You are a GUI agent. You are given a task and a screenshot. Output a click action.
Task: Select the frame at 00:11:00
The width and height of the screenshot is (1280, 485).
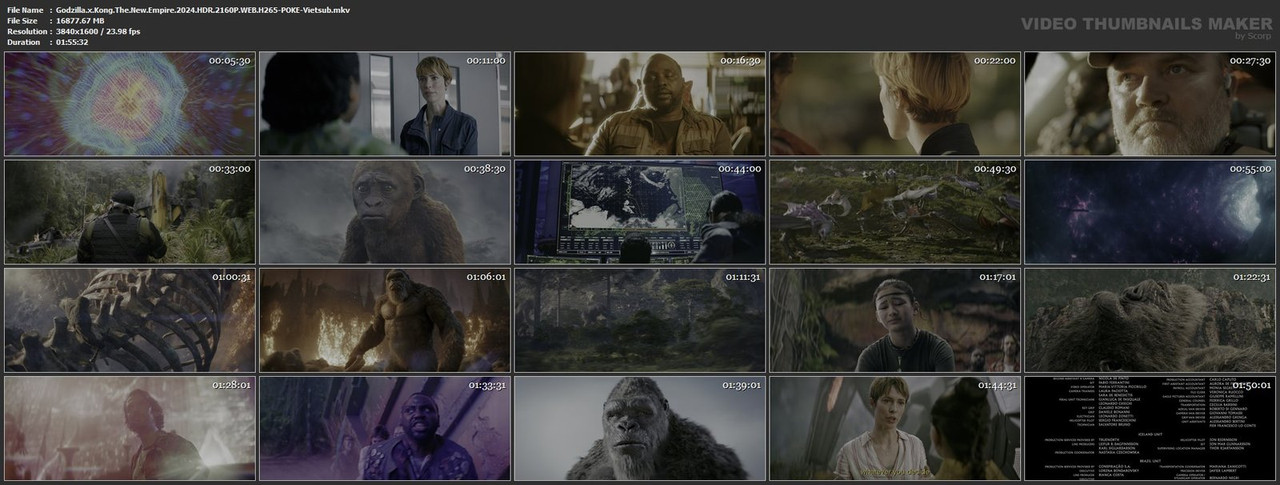[384, 103]
